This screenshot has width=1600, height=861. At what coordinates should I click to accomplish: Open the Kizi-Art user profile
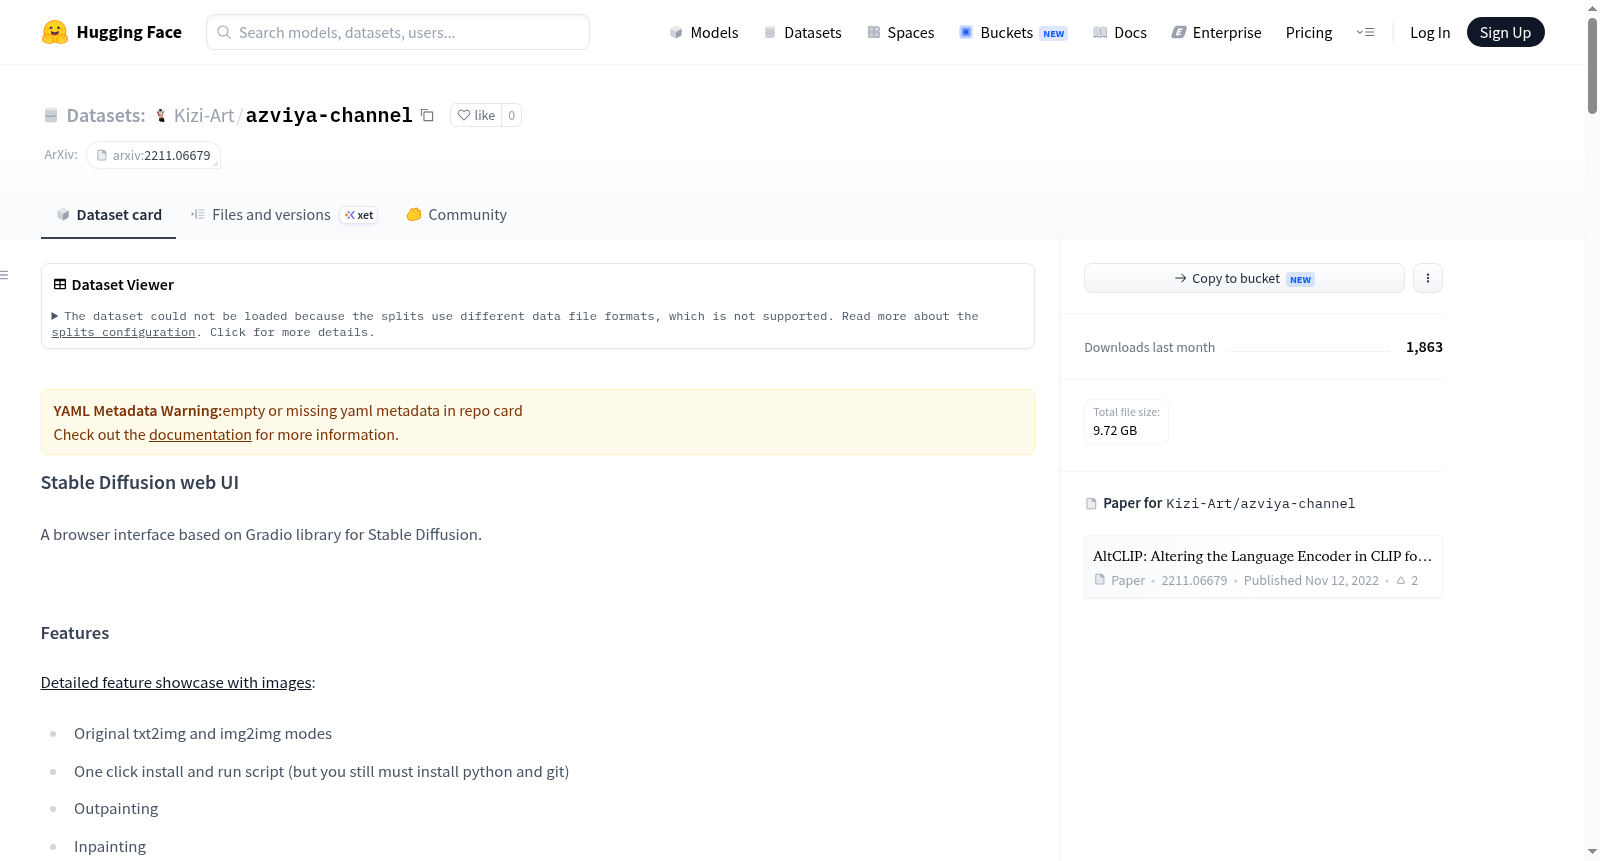[204, 115]
